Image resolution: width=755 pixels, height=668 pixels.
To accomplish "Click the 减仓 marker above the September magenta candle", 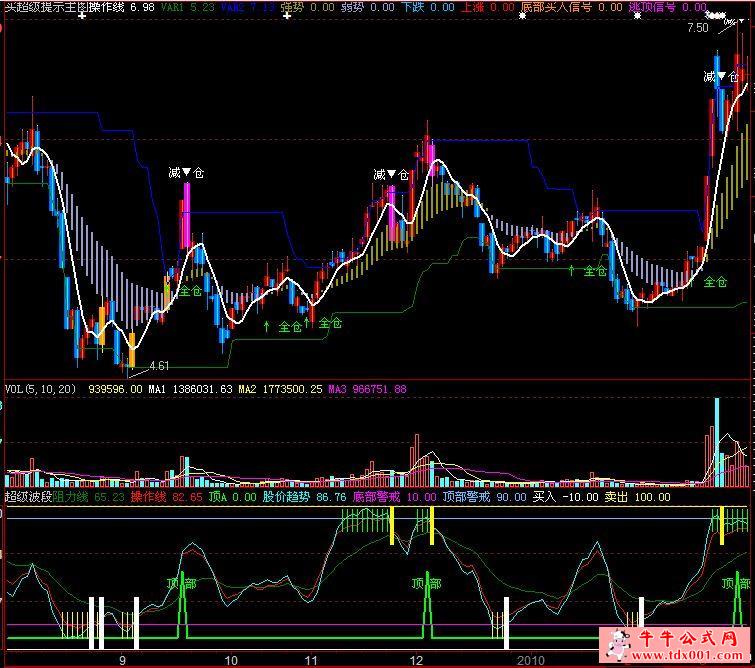I will [x=186, y=172].
